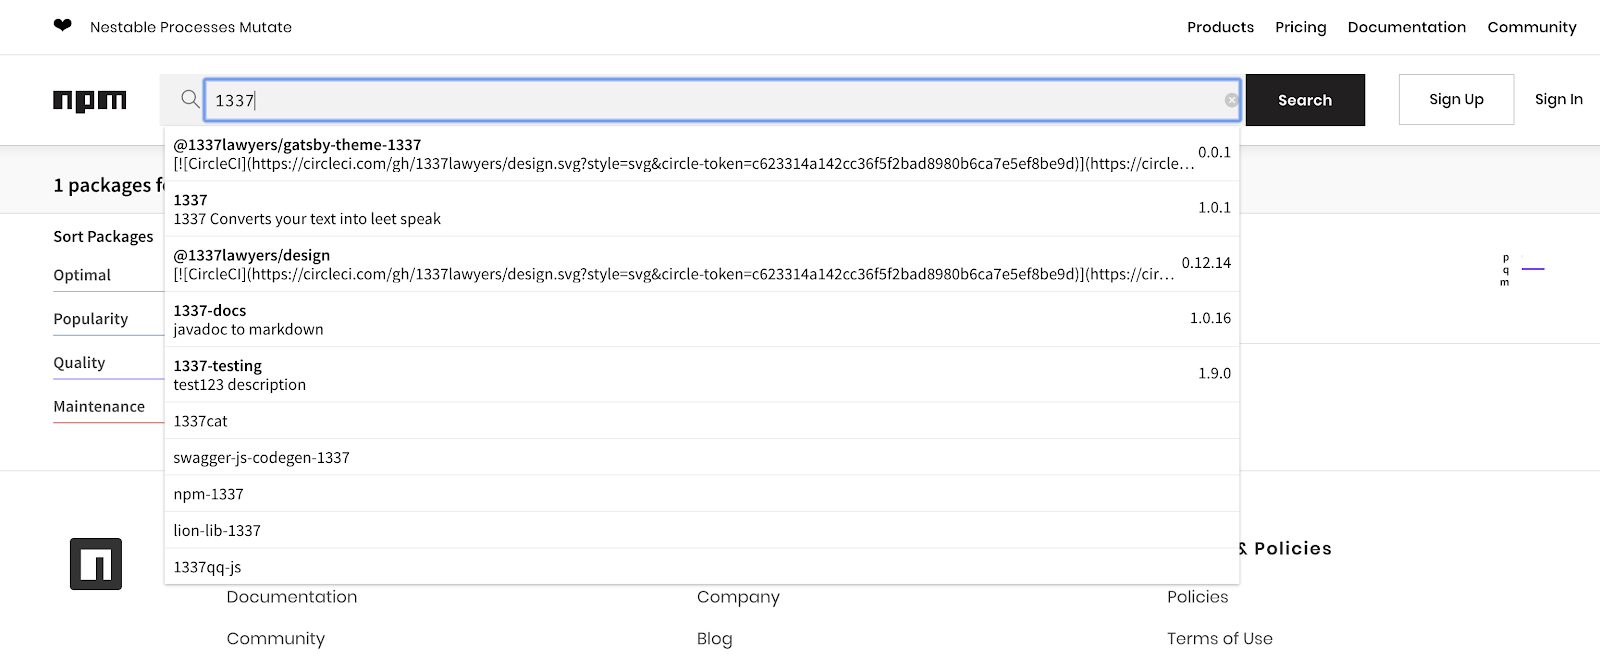Open the top Community menu item
The width and height of the screenshot is (1600, 660).
(1531, 27)
